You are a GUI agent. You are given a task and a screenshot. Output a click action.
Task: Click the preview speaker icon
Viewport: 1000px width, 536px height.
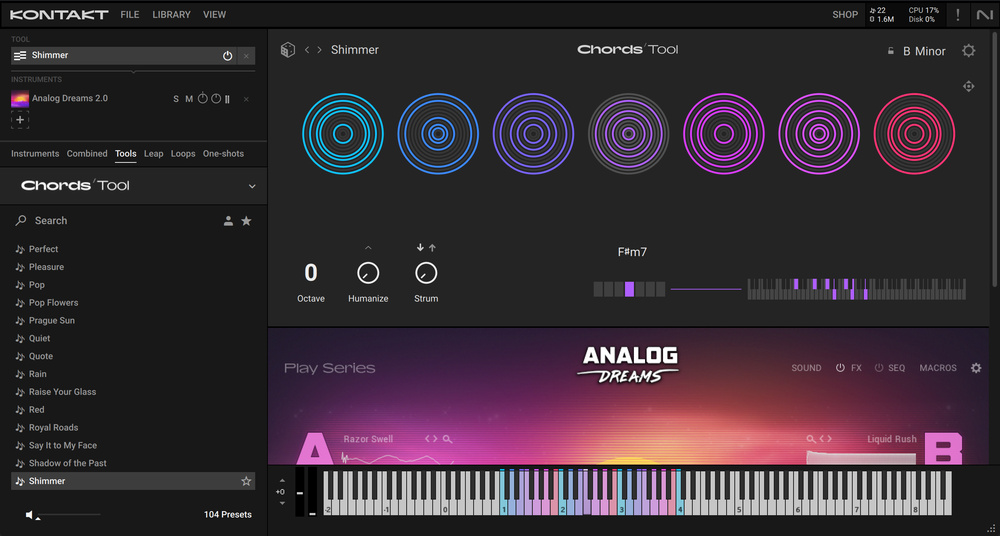pos(29,514)
